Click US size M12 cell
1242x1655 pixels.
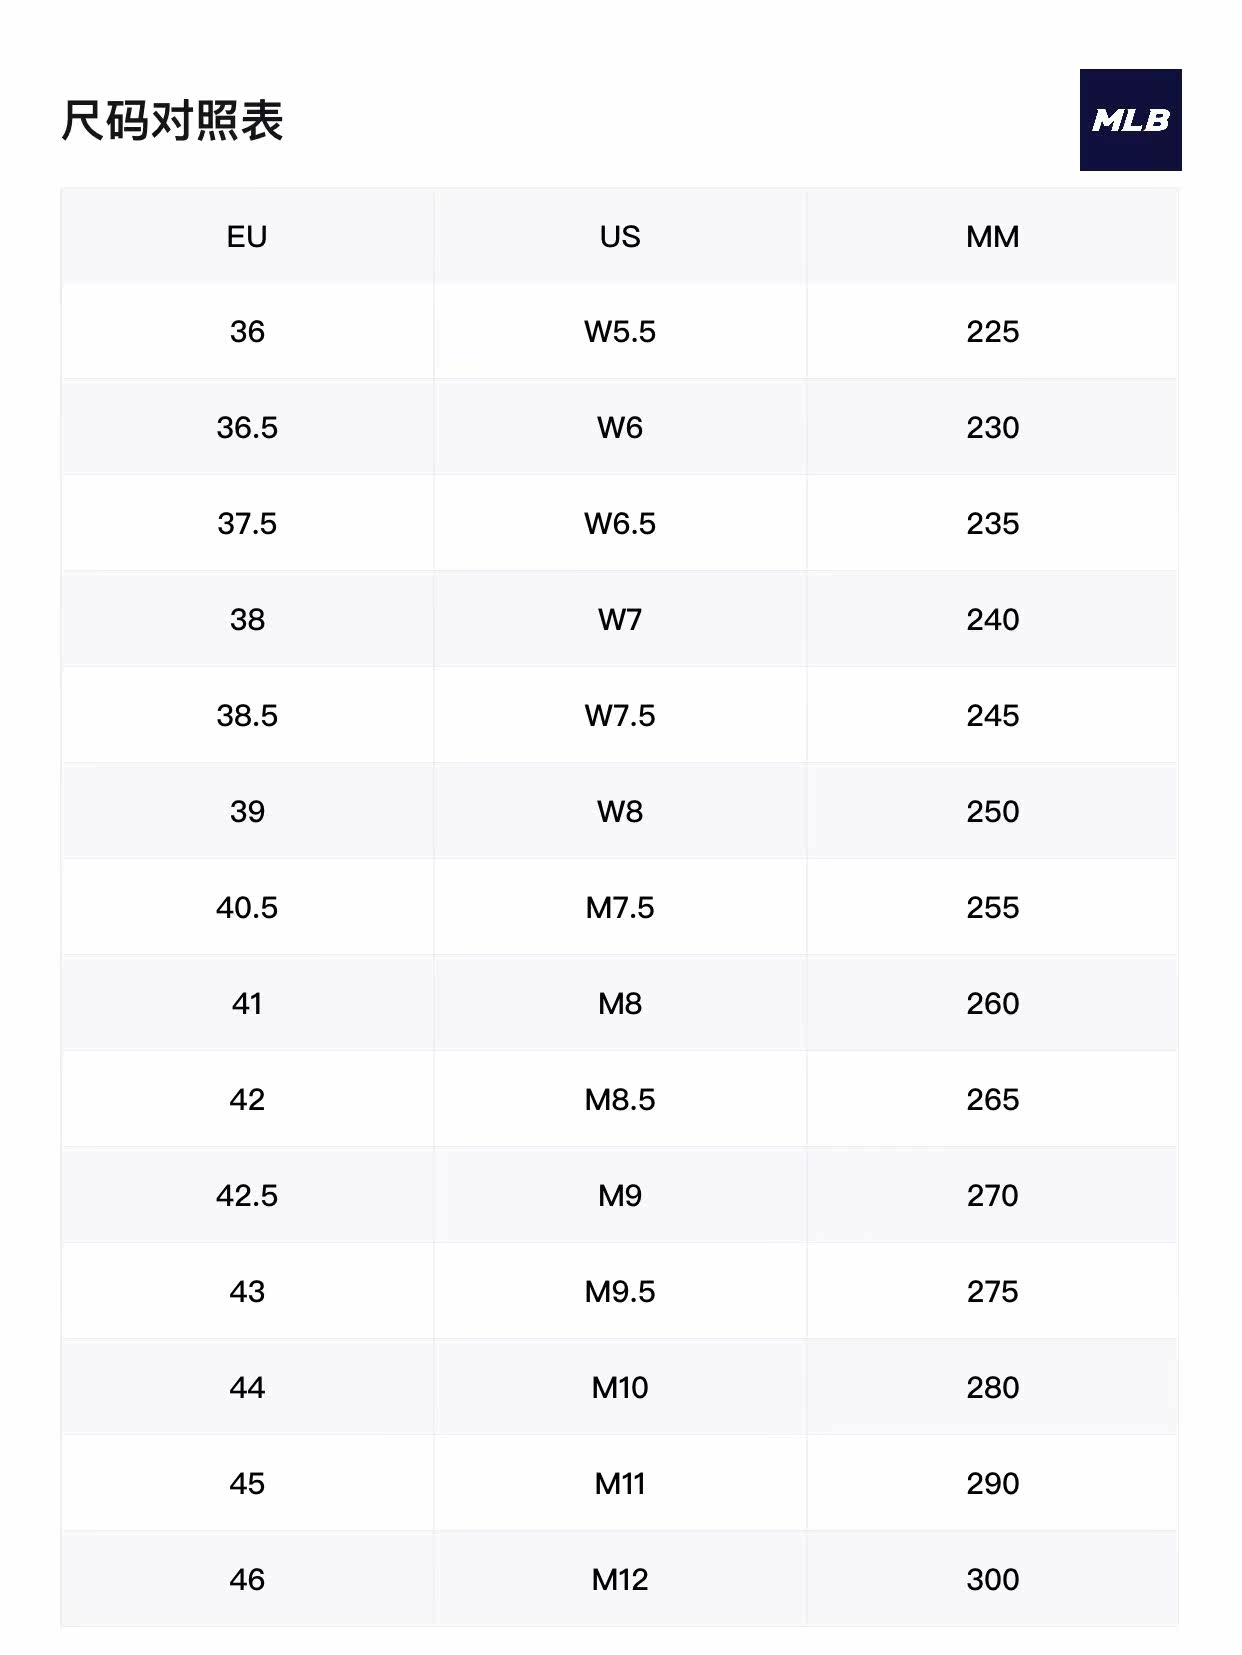(620, 1580)
